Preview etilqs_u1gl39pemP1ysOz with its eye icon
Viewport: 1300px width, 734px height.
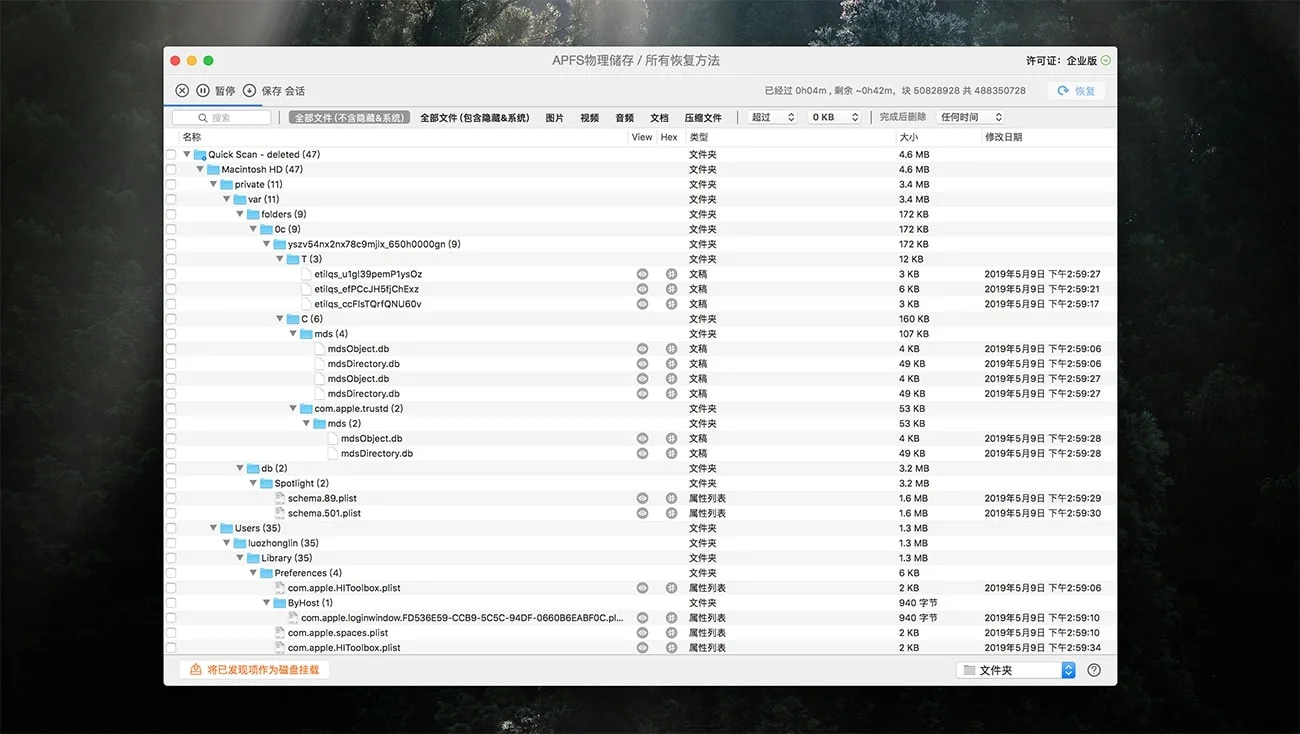643,273
